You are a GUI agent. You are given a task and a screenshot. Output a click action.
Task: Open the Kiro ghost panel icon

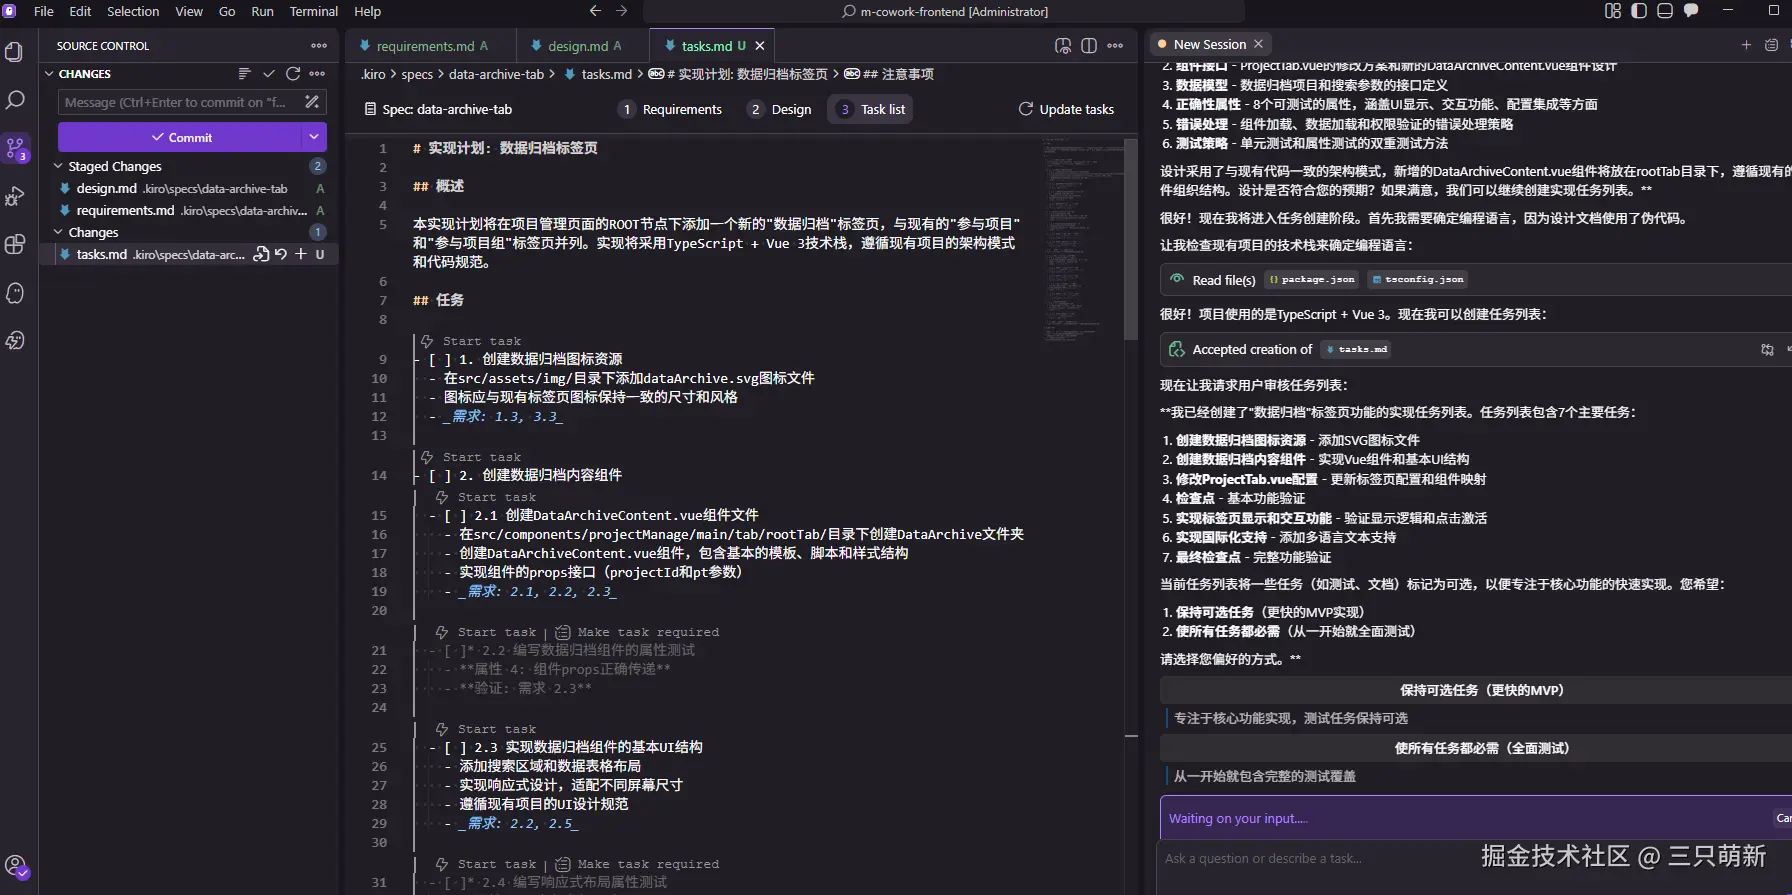pos(15,292)
